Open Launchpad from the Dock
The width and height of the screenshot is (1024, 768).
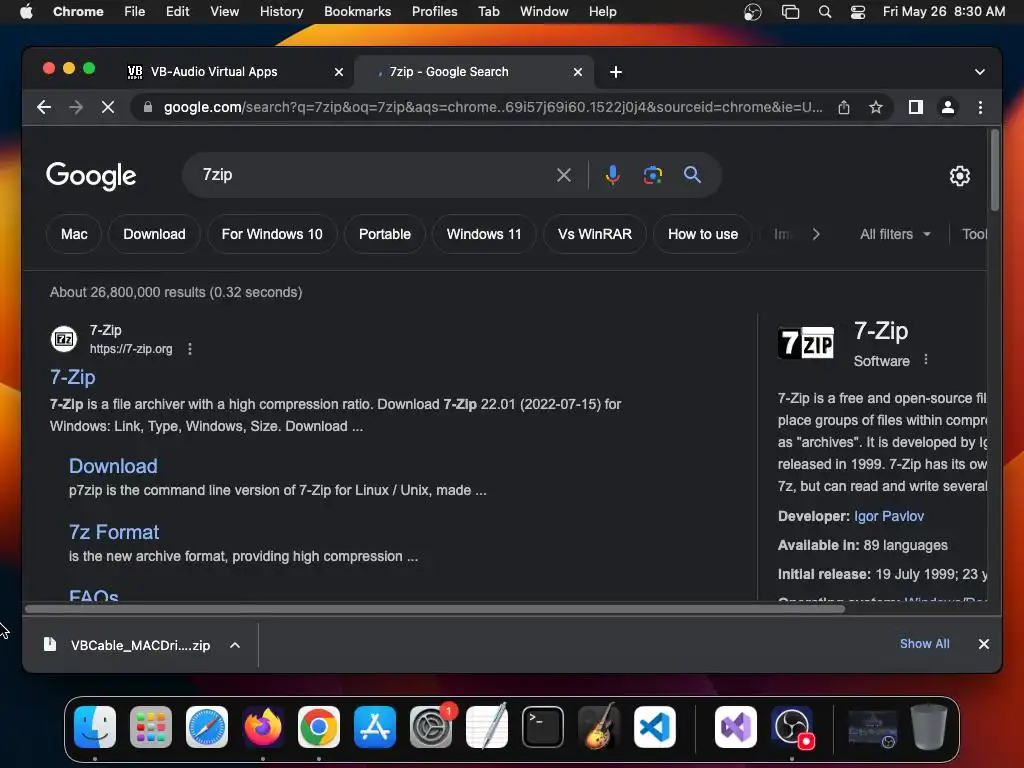click(x=151, y=727)
